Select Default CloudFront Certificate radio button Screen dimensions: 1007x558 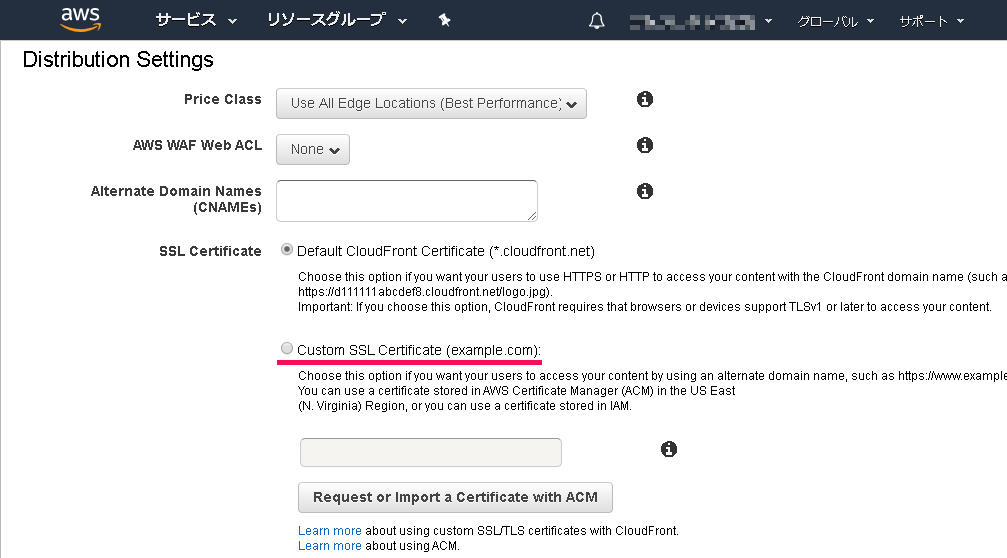(x=287, y=250)
